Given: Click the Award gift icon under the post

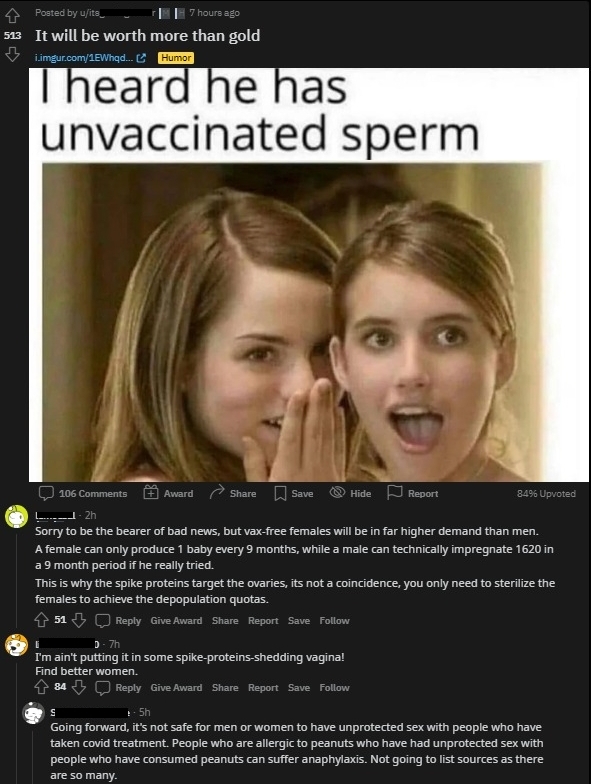Looking at the screenshot, I should [x=150, y=493].
